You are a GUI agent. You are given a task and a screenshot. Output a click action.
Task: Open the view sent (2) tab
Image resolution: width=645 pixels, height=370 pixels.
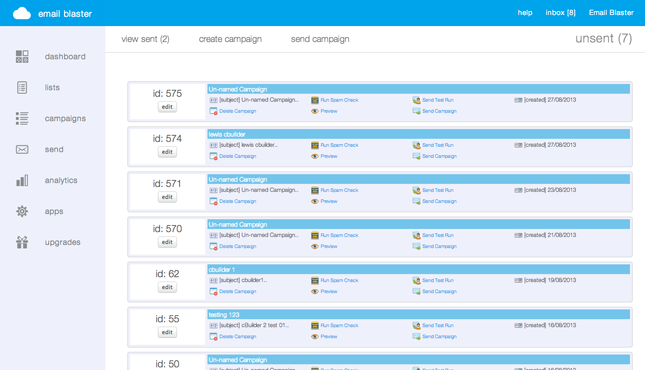(145, 39)
